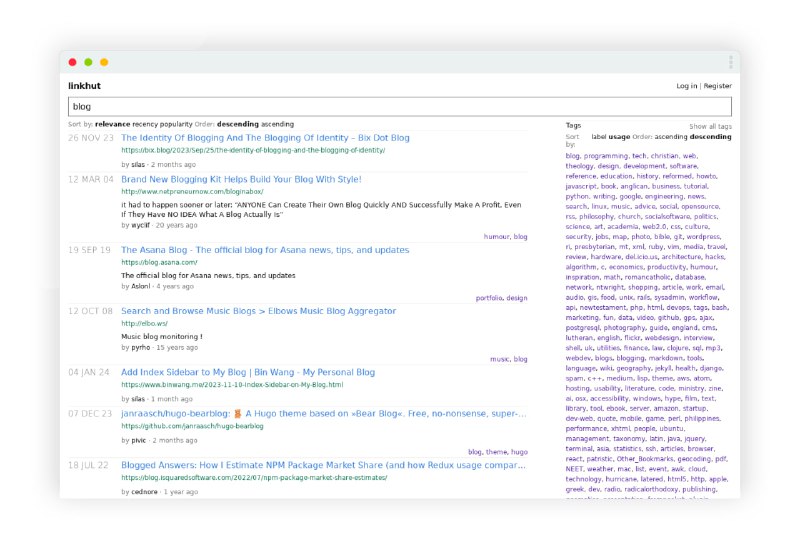Open 'The Asana Blog' bookmark title
Viewport: 800px width, 541px height.
[x=265, y=250]
